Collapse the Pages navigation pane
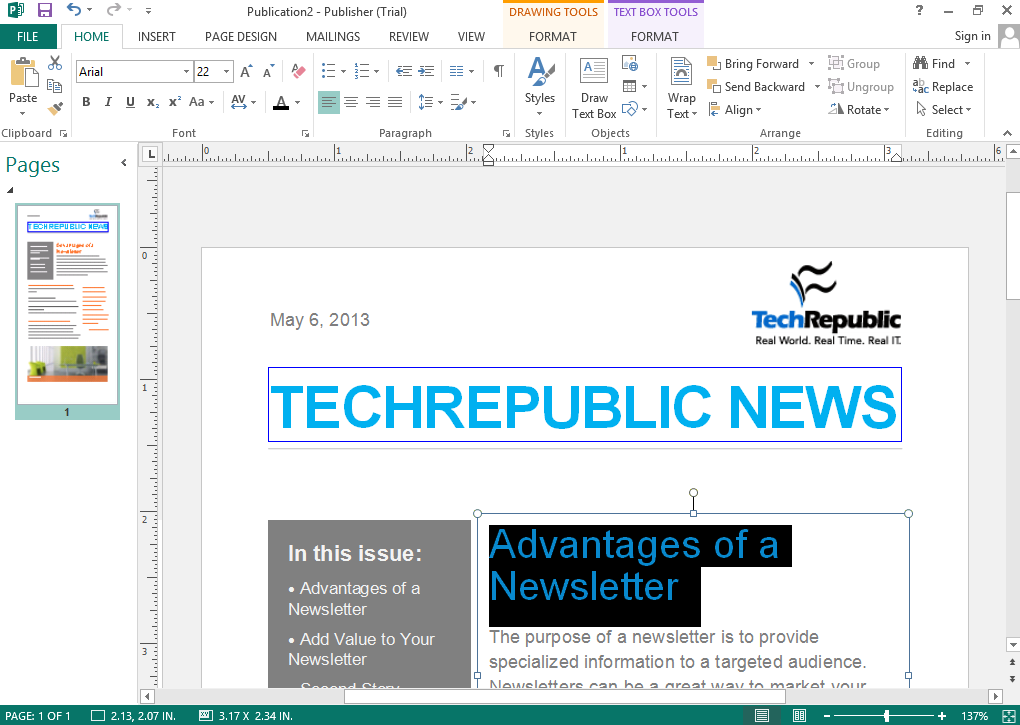 124,163
